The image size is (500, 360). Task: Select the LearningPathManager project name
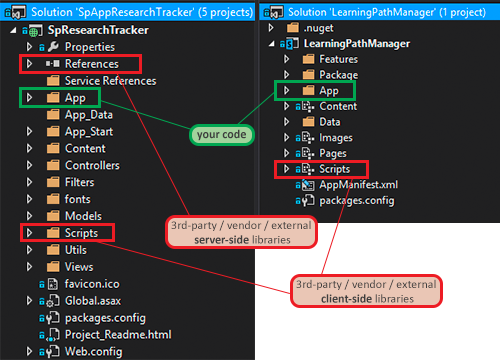(x=357, y=44)
